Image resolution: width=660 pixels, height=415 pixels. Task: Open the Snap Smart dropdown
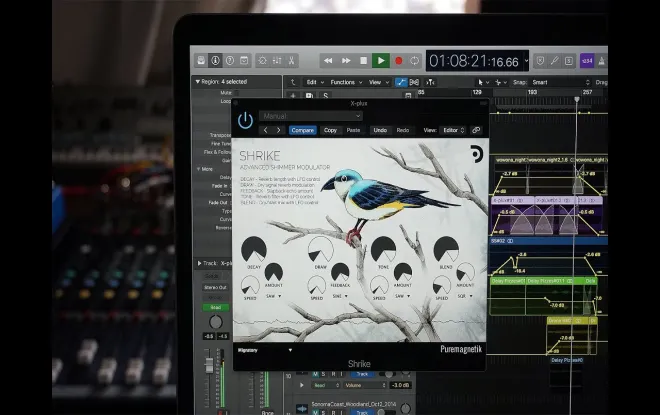pos(560,82)
